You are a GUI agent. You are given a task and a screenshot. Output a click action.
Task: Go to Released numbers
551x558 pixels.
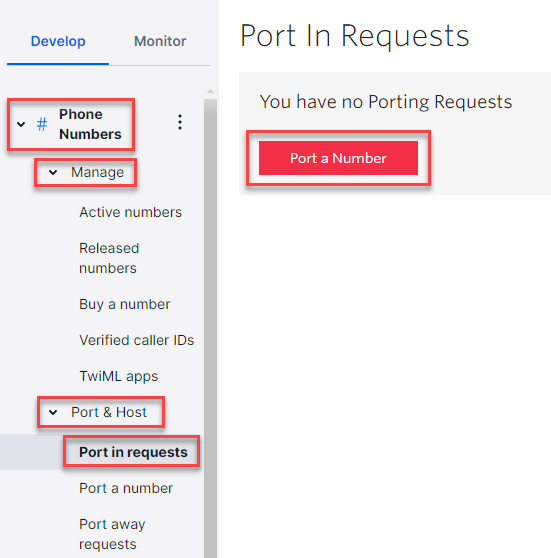[109, 258]
